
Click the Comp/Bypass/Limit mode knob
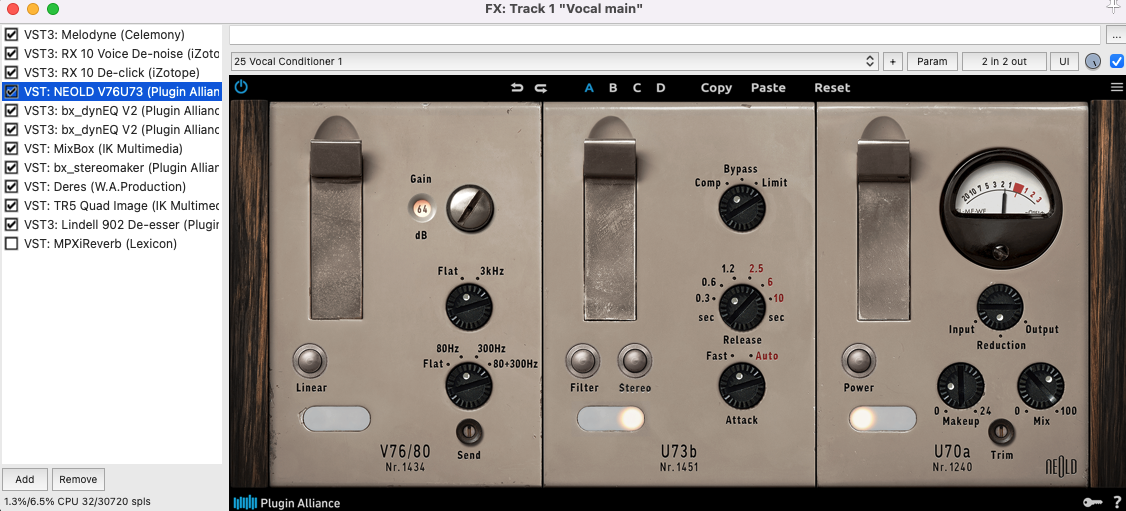click(742, 207)
